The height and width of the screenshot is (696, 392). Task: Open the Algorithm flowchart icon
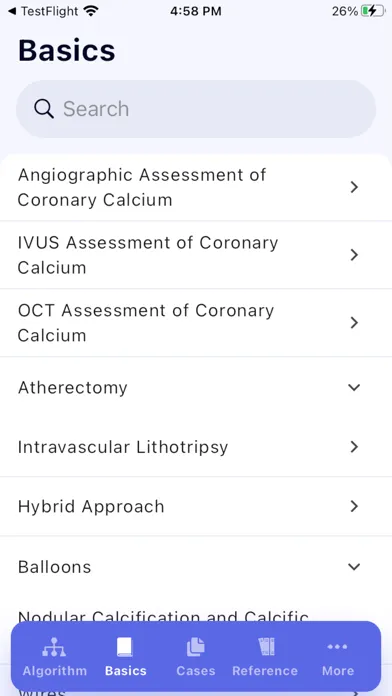coord(54,647)
